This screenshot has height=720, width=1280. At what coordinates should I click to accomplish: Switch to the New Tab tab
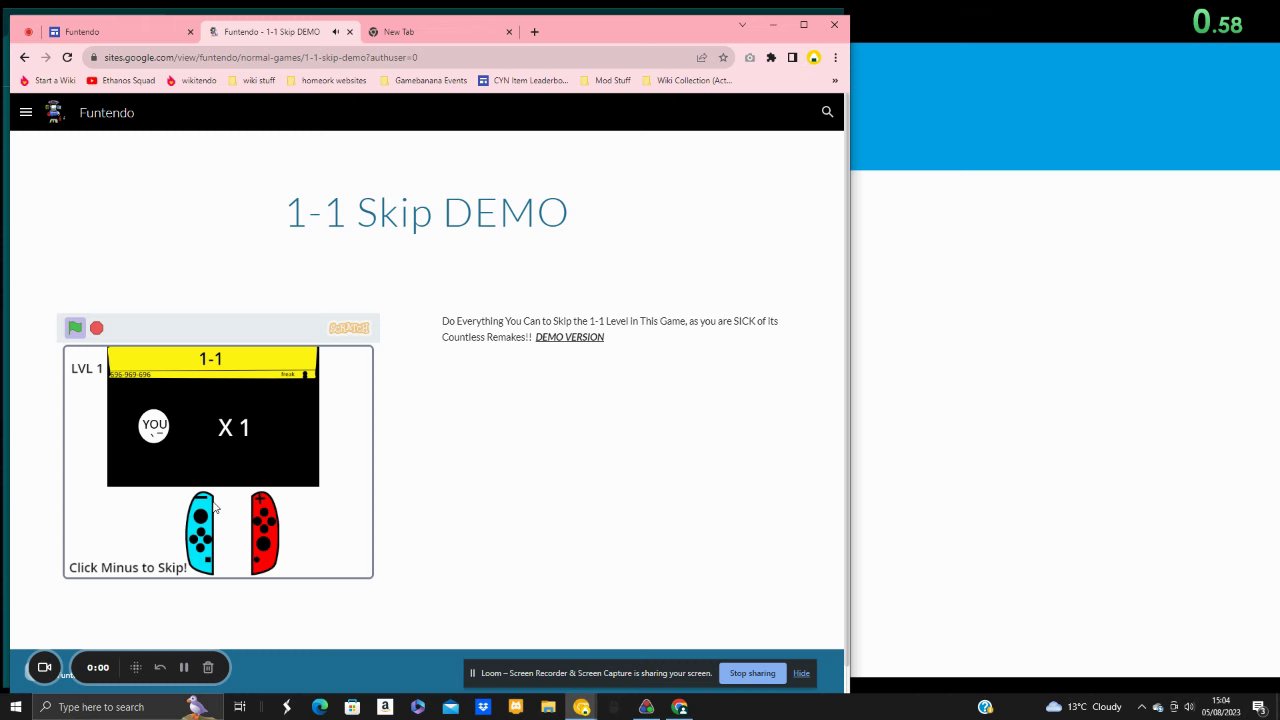coord(438,31)
